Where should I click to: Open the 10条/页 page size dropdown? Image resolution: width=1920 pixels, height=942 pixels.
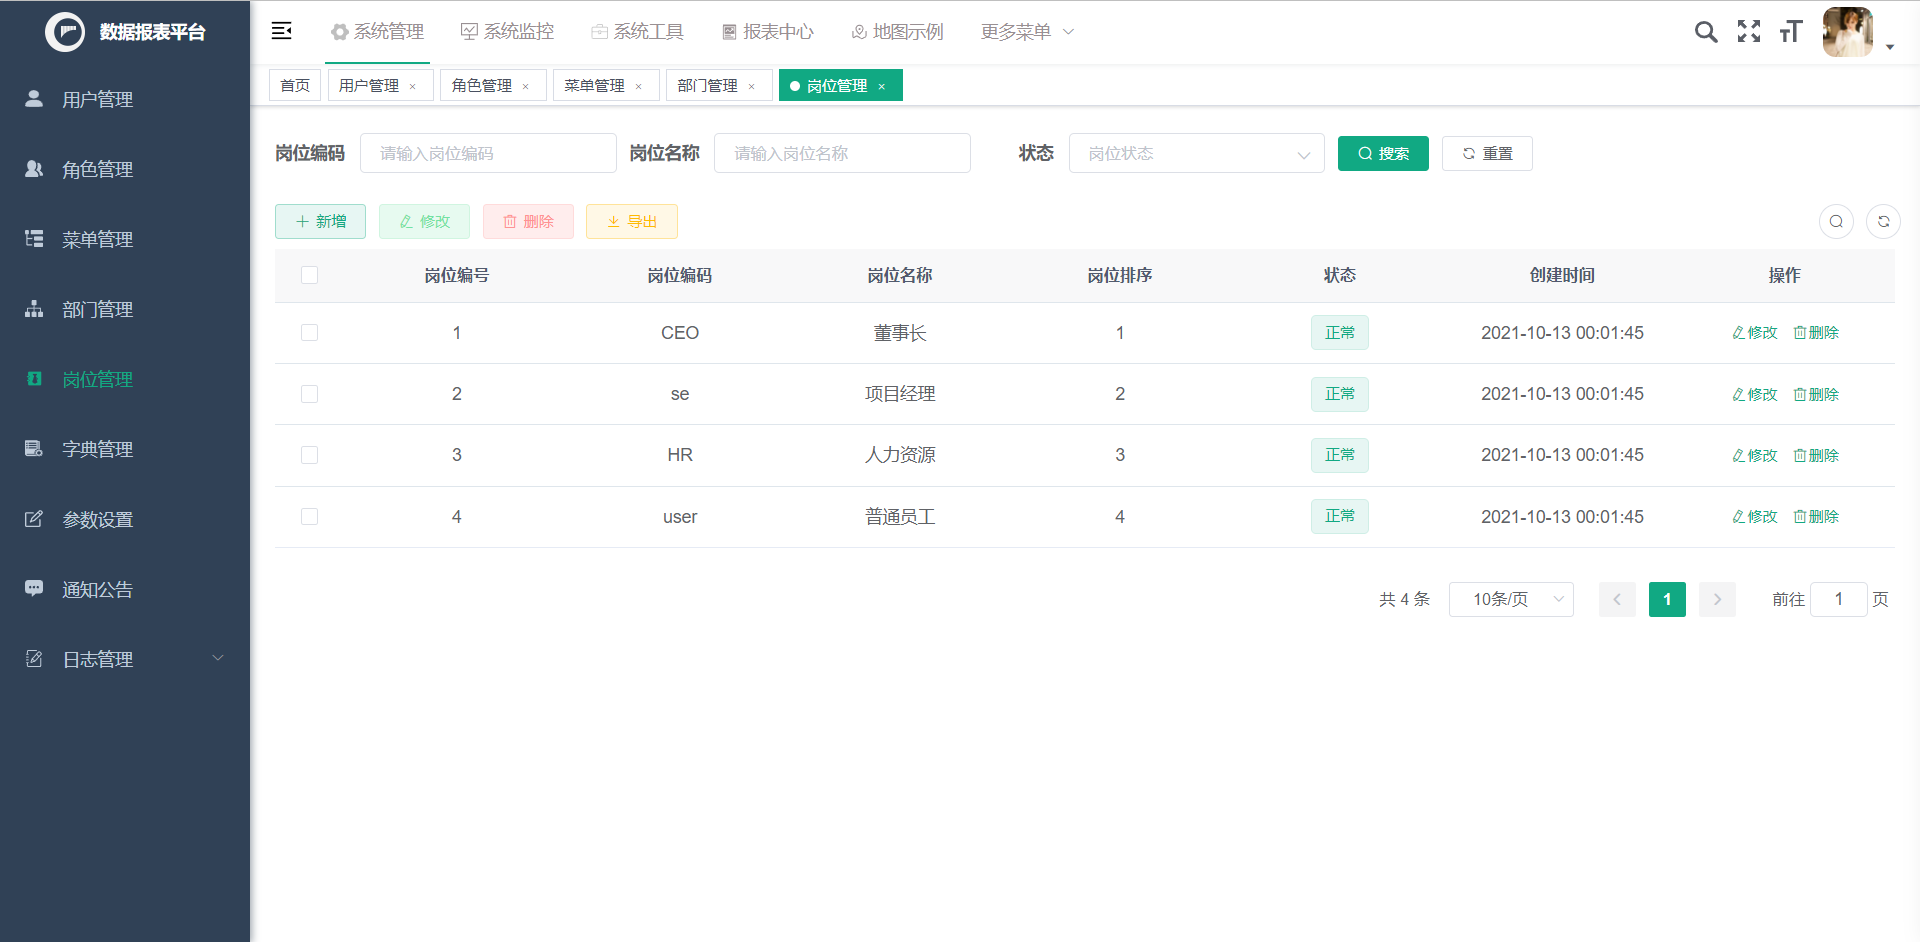1511,599
